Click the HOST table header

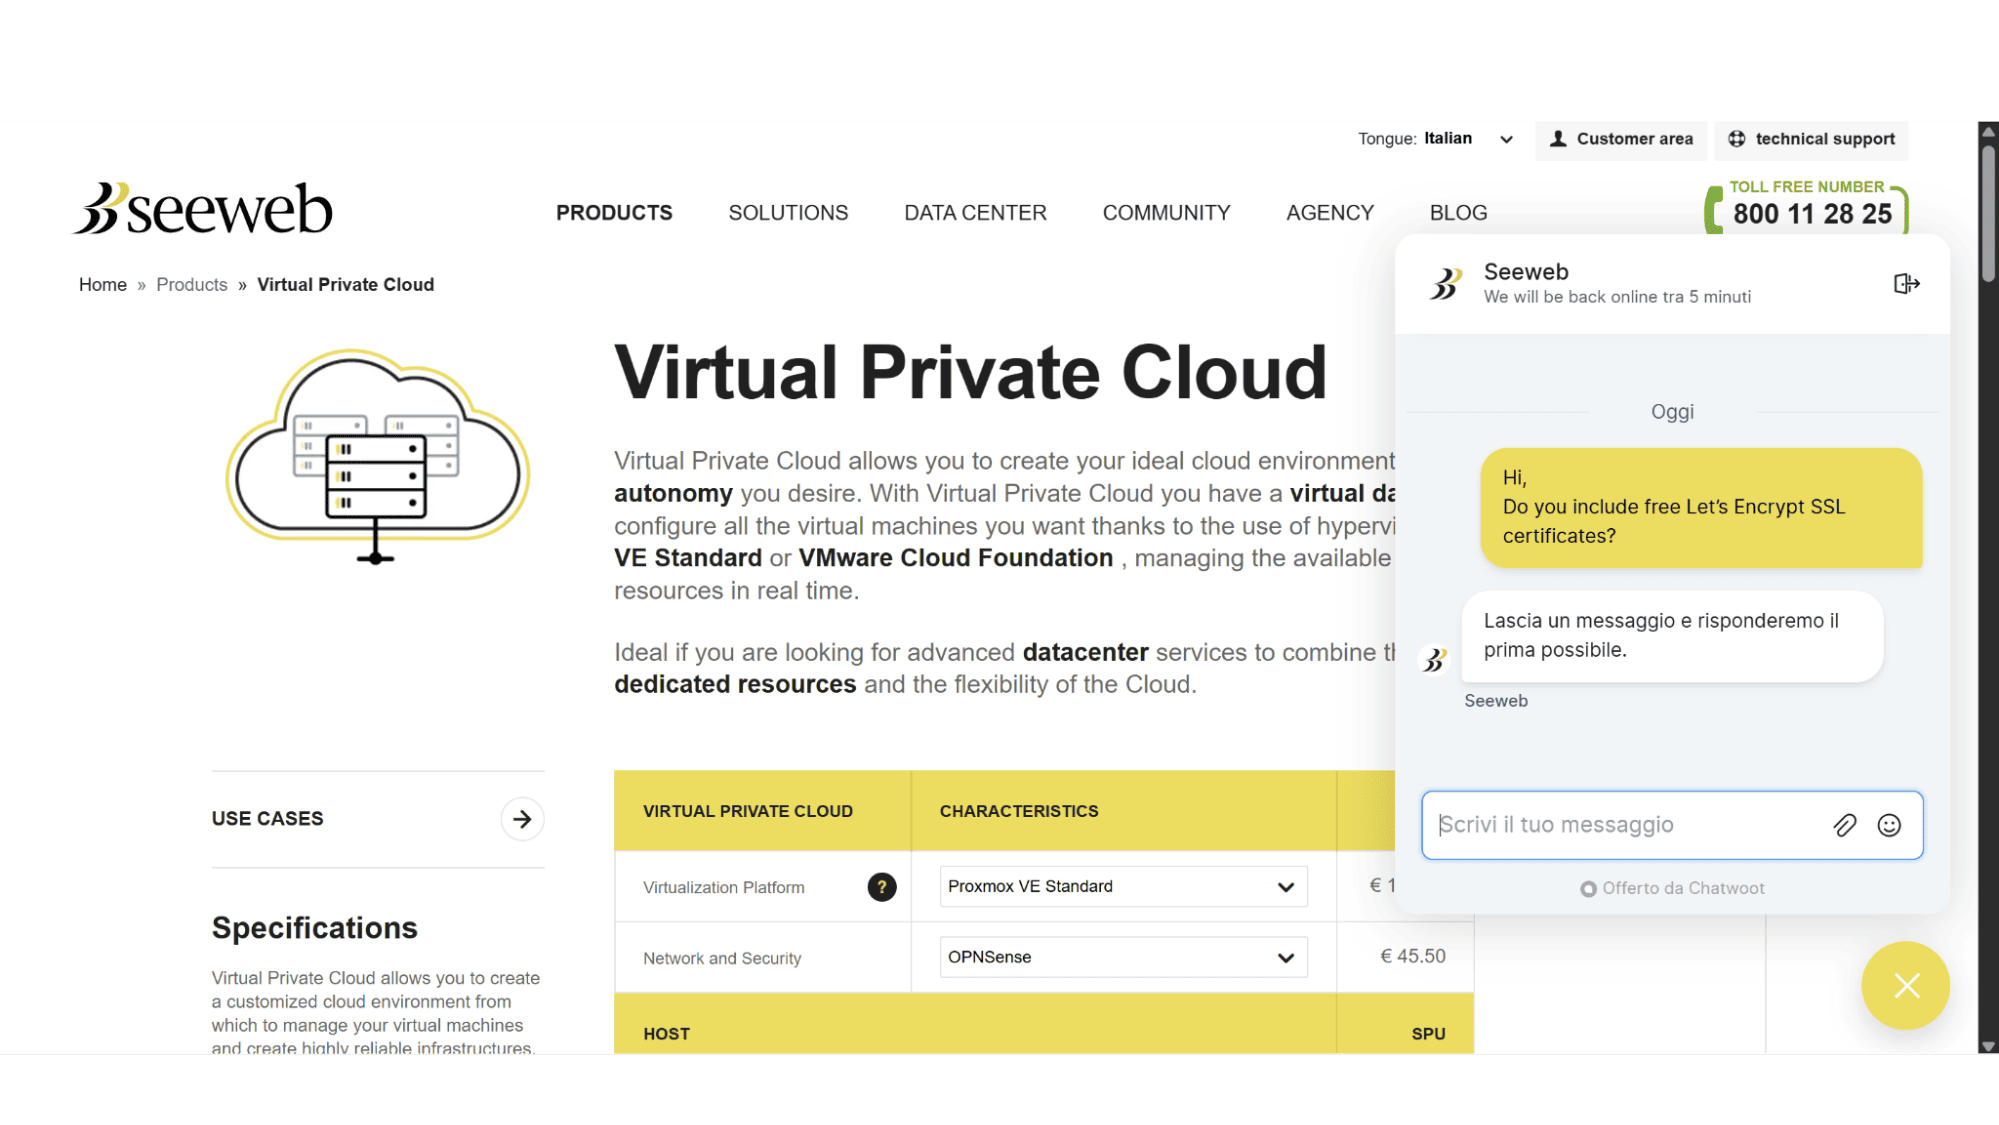point(667,1034)
